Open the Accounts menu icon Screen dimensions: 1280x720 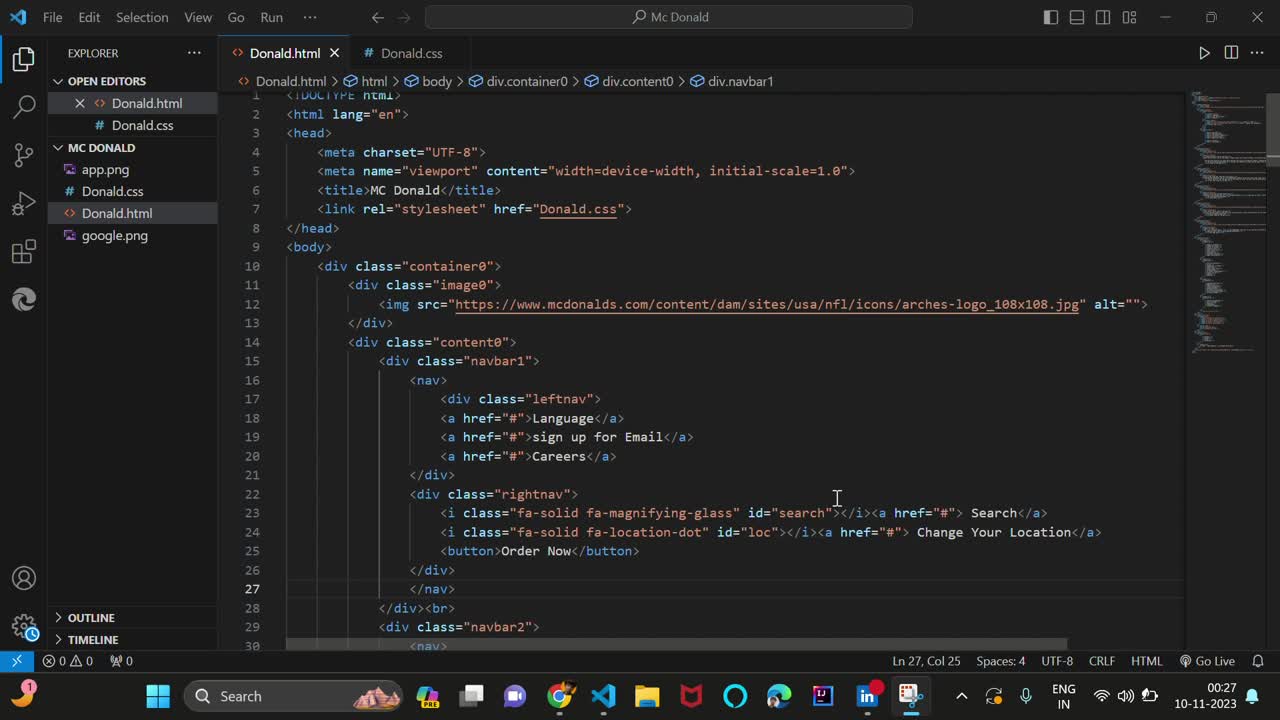tap(24, 578)
